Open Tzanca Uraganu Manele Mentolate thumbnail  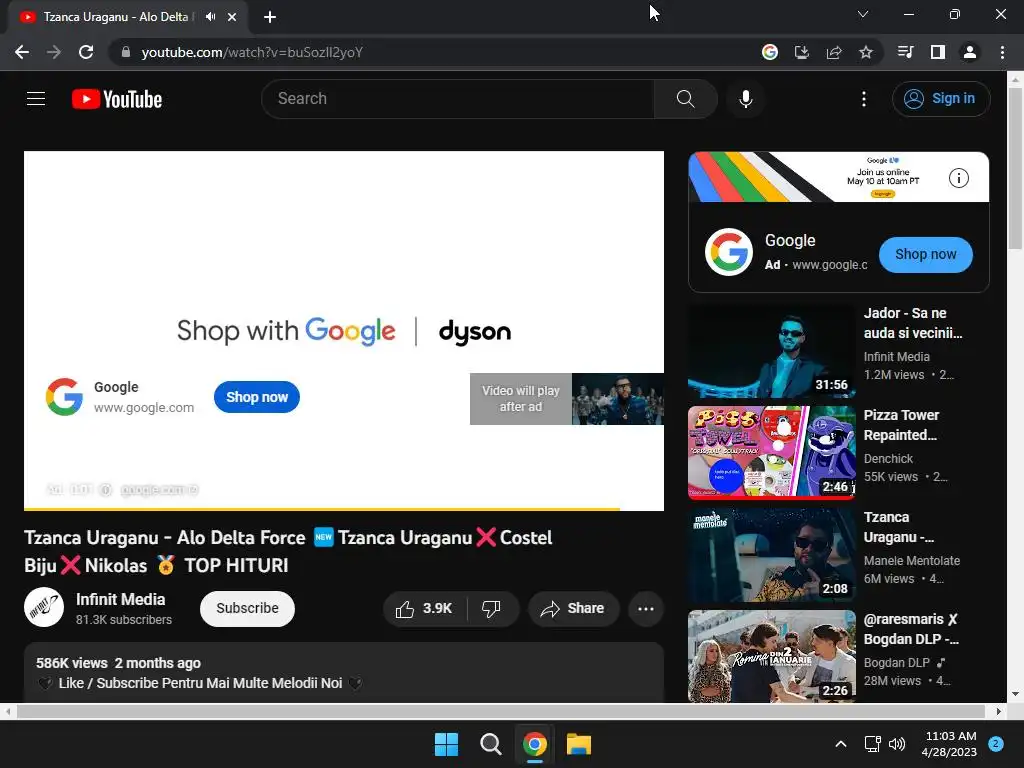(x=771, y=555)
